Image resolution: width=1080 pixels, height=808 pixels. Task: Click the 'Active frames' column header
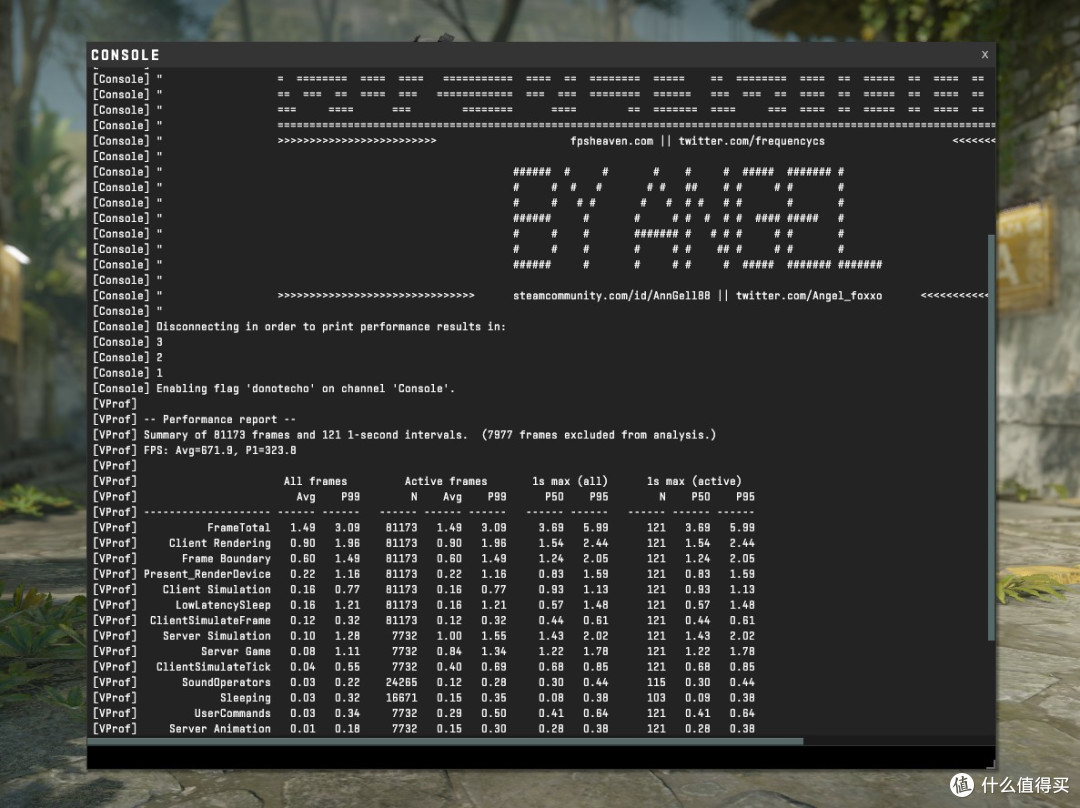(x=446, y=481)
